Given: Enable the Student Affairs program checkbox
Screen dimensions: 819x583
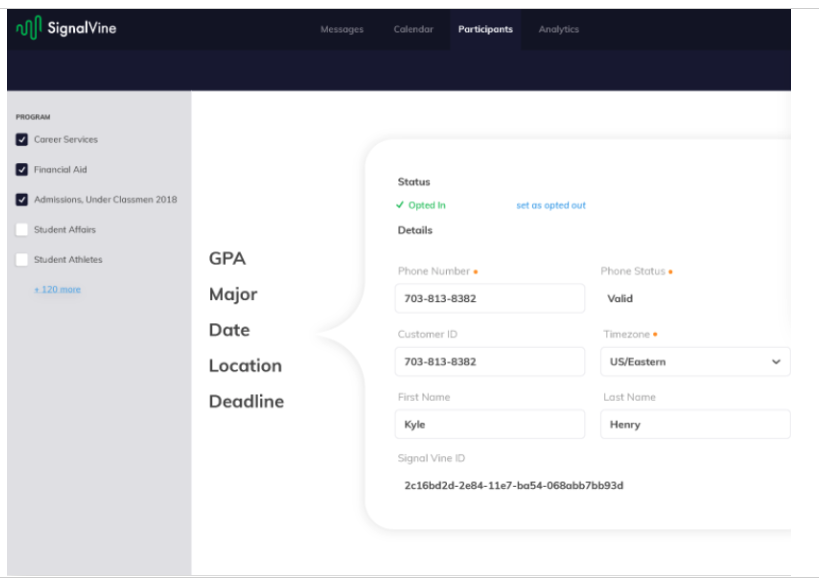Looking at the screenshot, I should (22, 227).
